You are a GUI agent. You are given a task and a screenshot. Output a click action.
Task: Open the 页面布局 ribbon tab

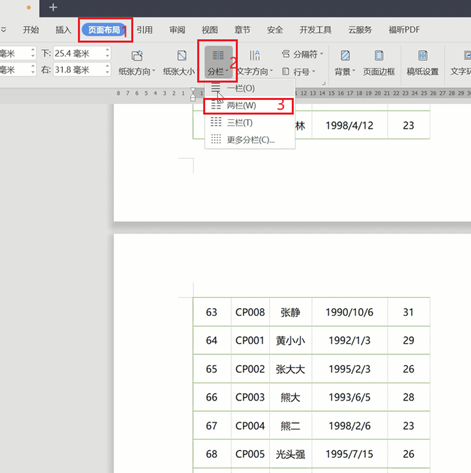[104, 30]
